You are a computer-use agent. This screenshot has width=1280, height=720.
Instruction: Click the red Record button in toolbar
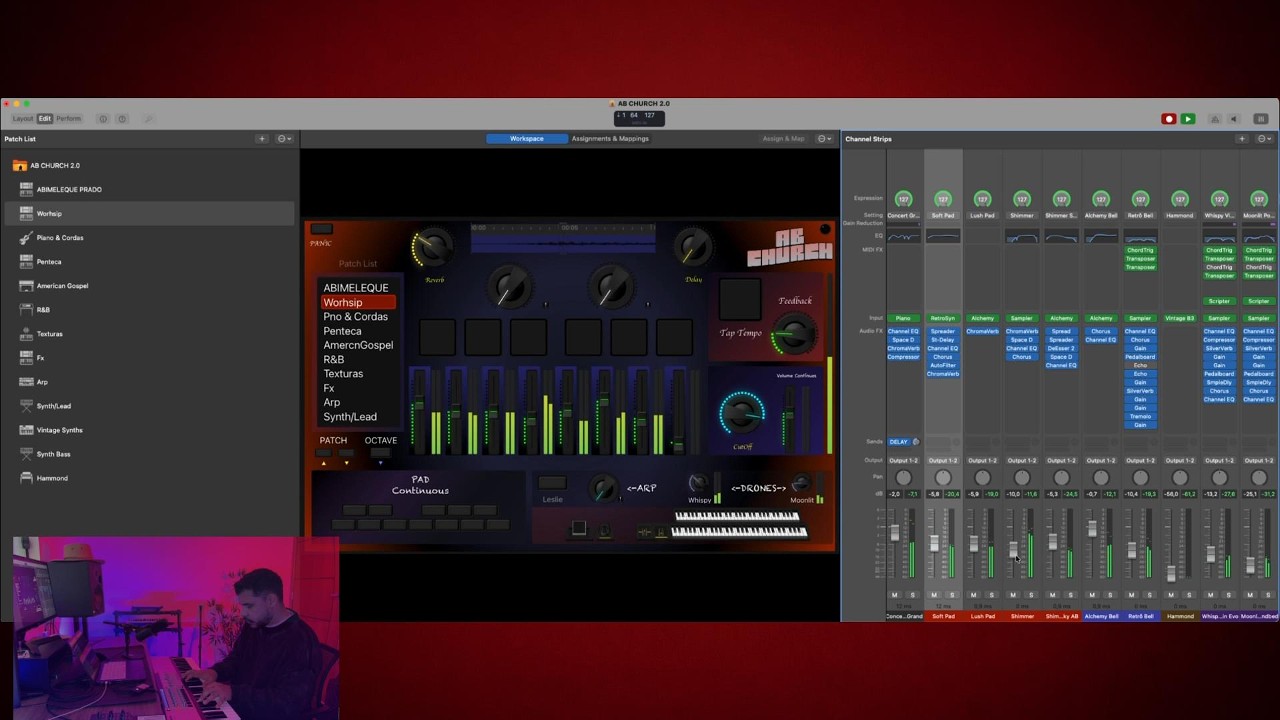(x=1168, y=119)
